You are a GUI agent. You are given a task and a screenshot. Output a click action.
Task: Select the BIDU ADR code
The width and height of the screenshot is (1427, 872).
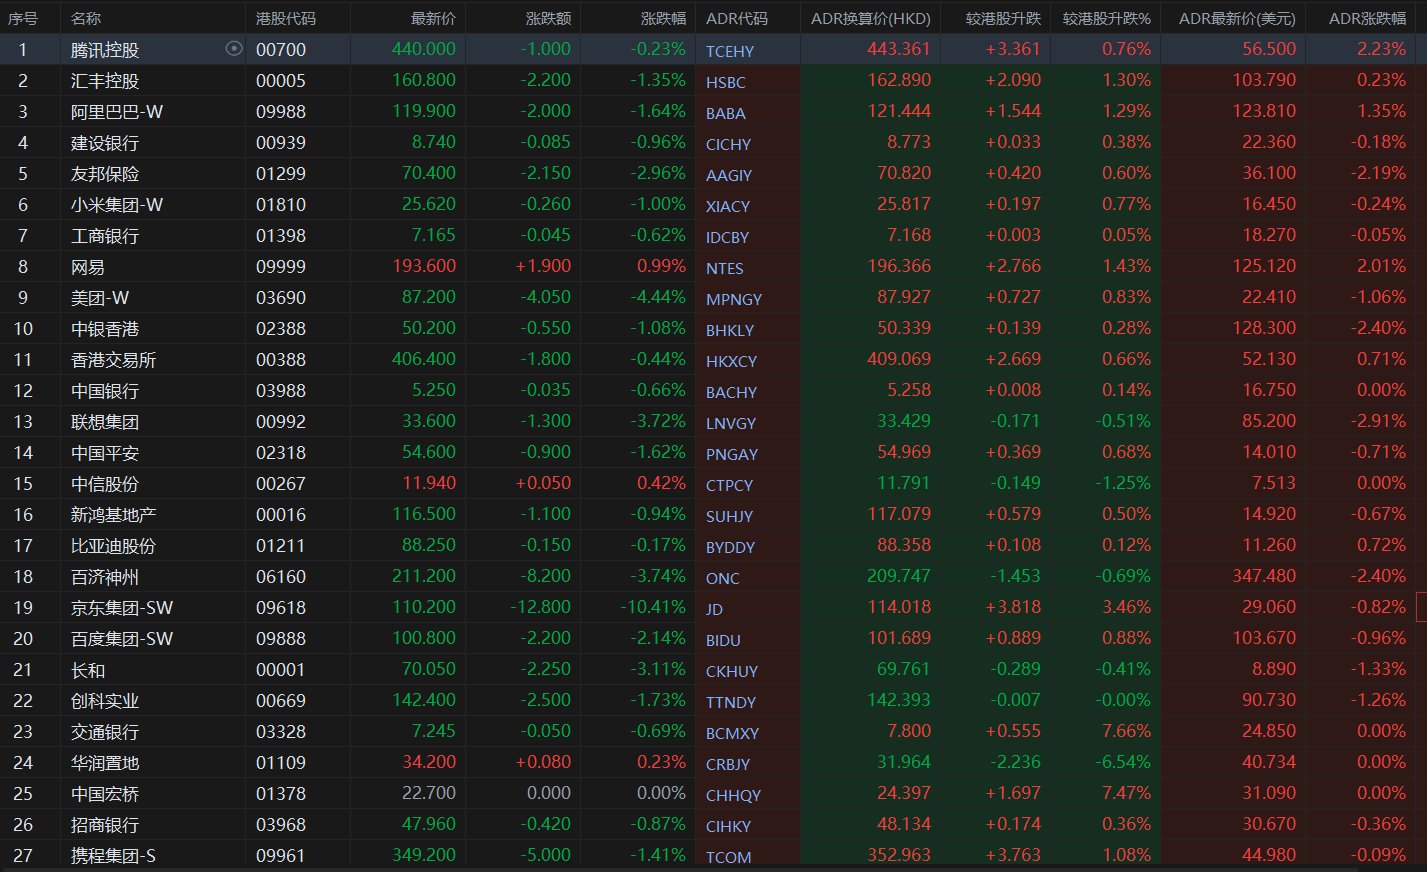click(x=724, y=640)
